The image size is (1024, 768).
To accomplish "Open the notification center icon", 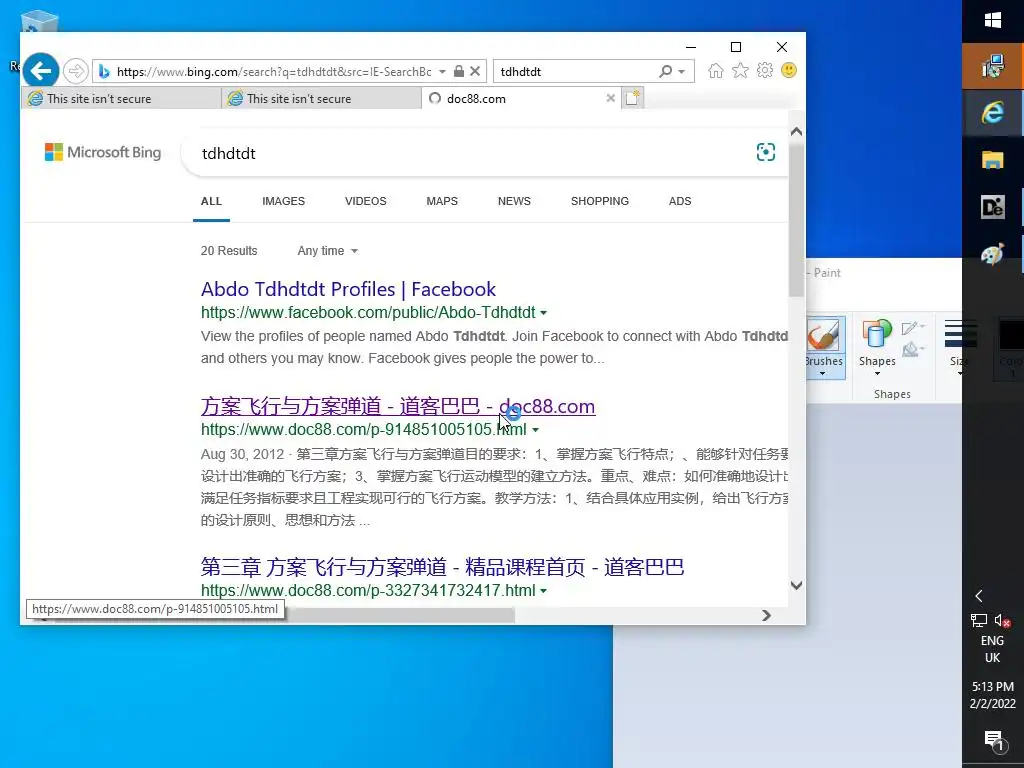I will coord(993,739).
